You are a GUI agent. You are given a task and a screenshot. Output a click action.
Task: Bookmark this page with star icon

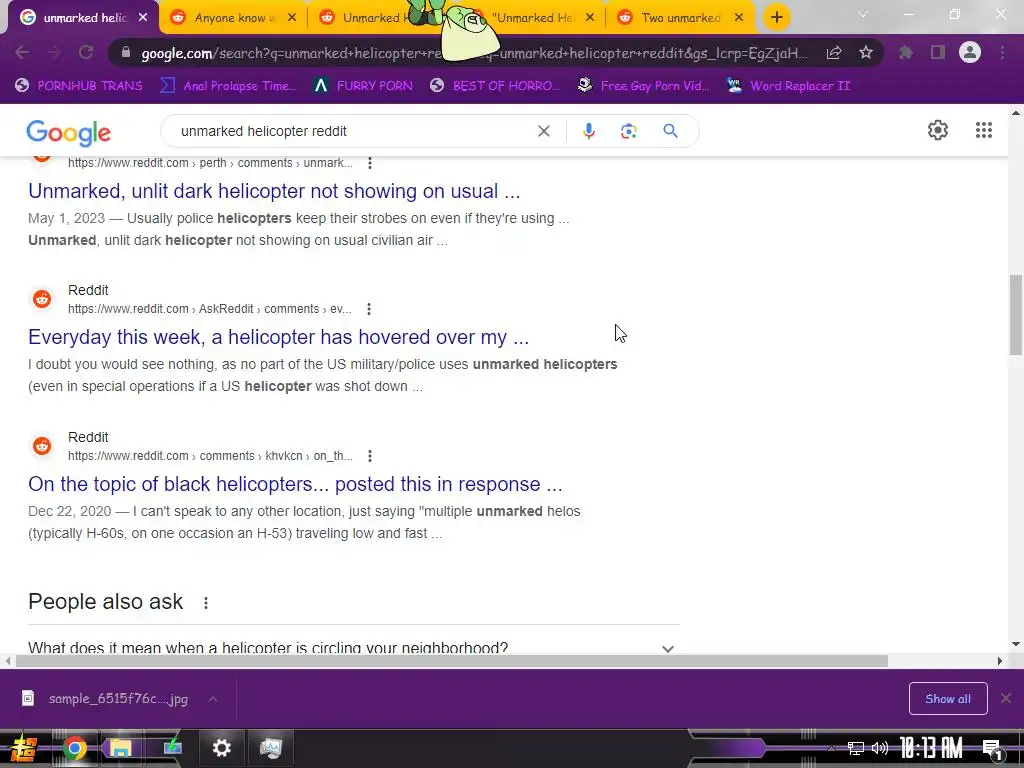866,52
